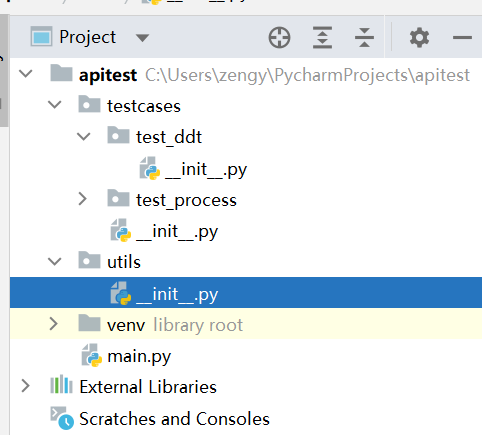Expand the test_process folder

click(82, 199)
